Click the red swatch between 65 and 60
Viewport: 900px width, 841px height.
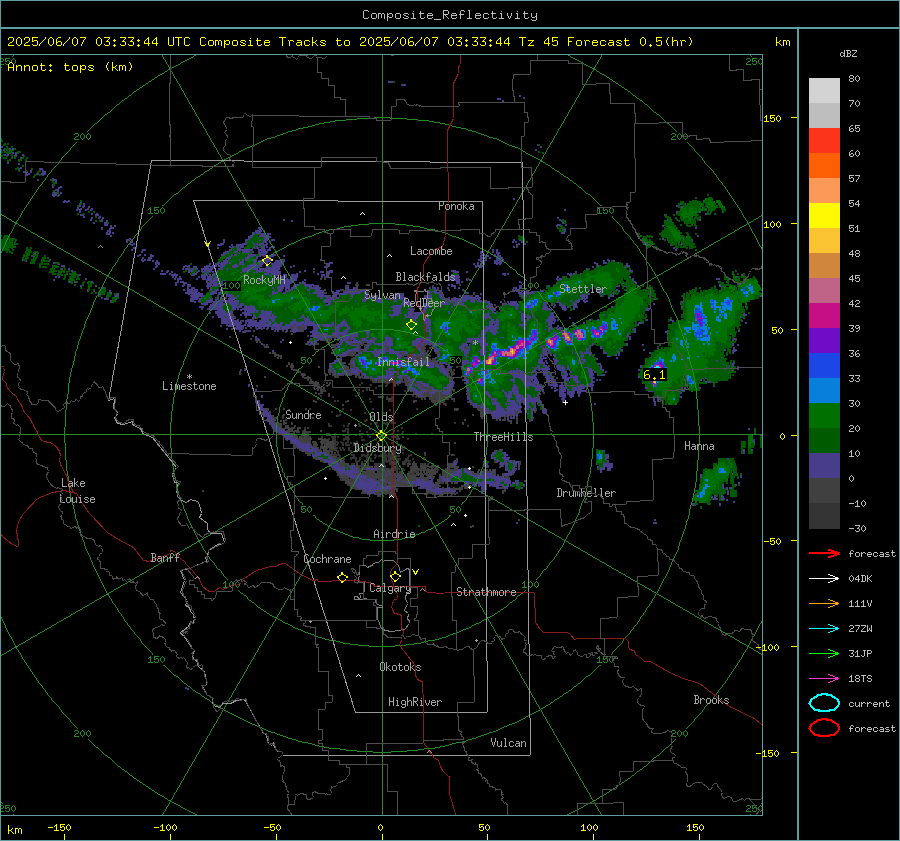point(824,141)
